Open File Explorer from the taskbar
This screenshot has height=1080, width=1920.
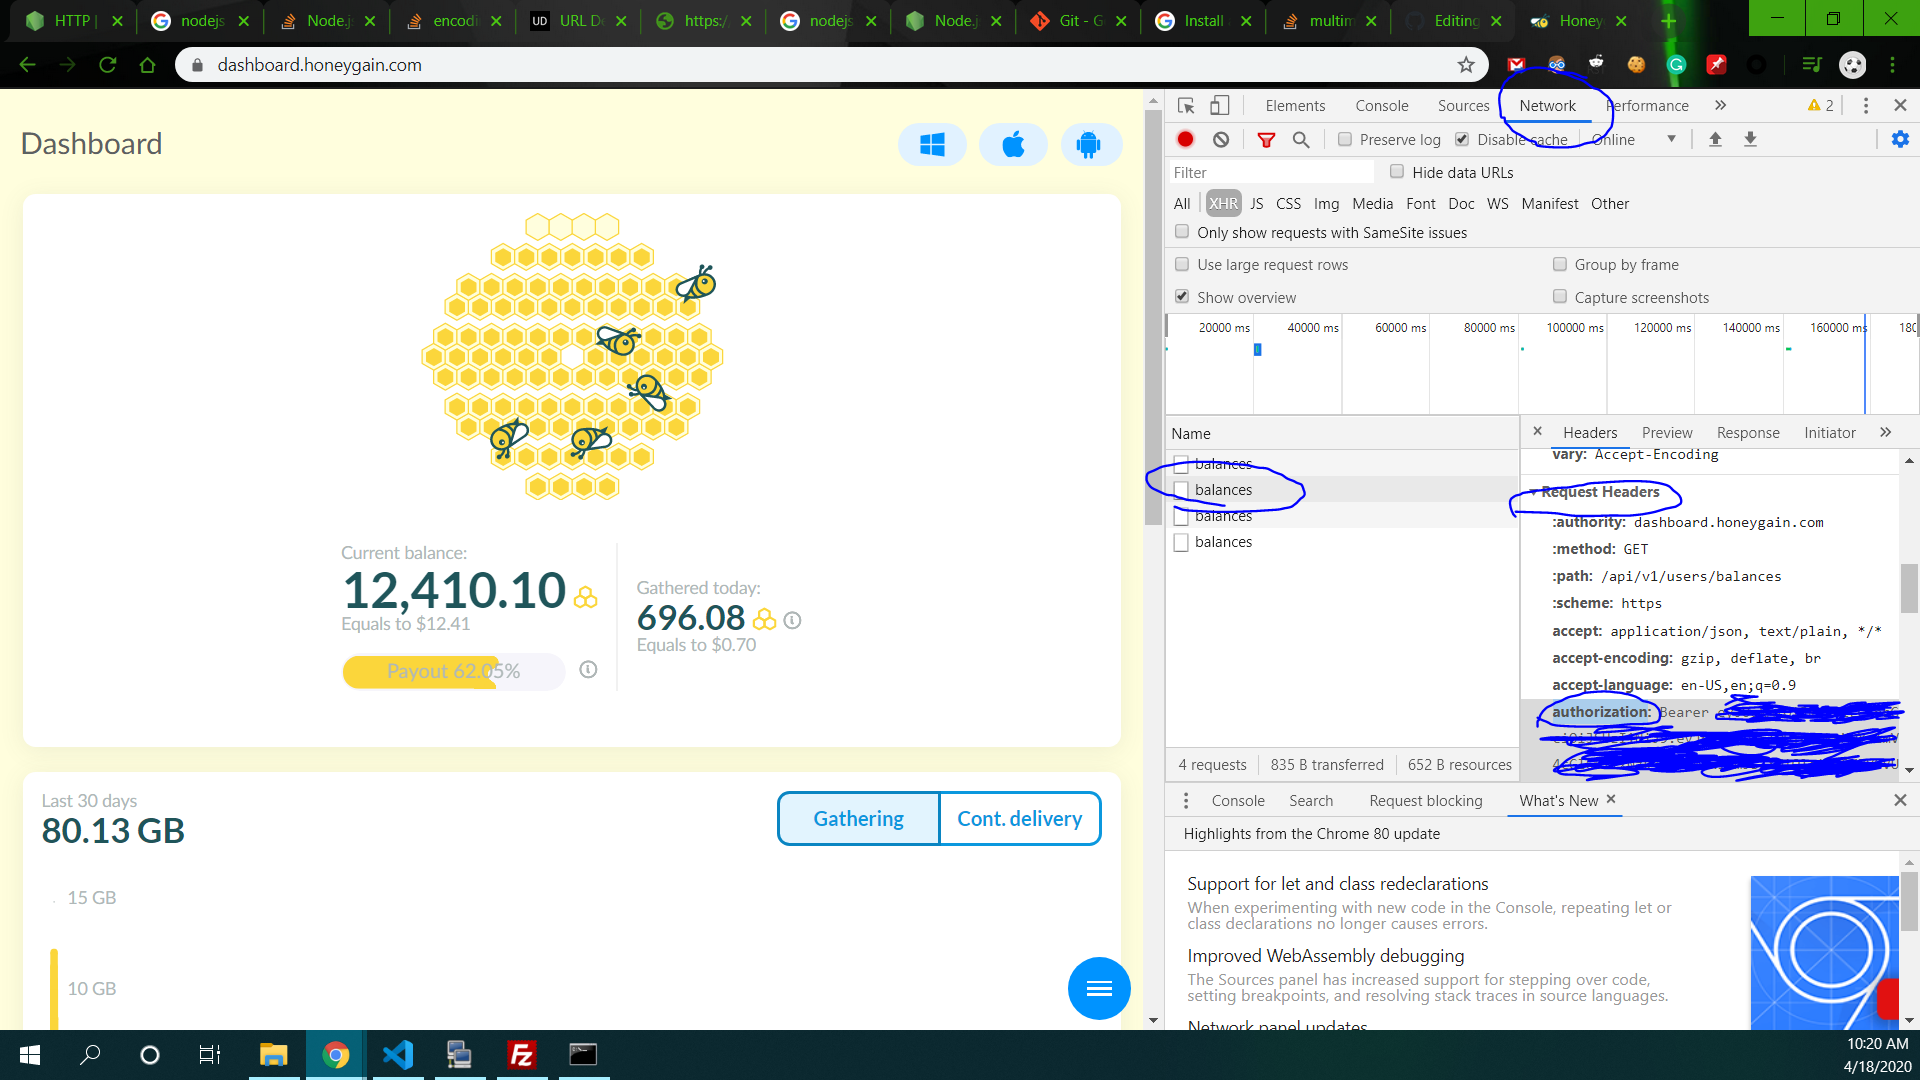[273, 1054]
